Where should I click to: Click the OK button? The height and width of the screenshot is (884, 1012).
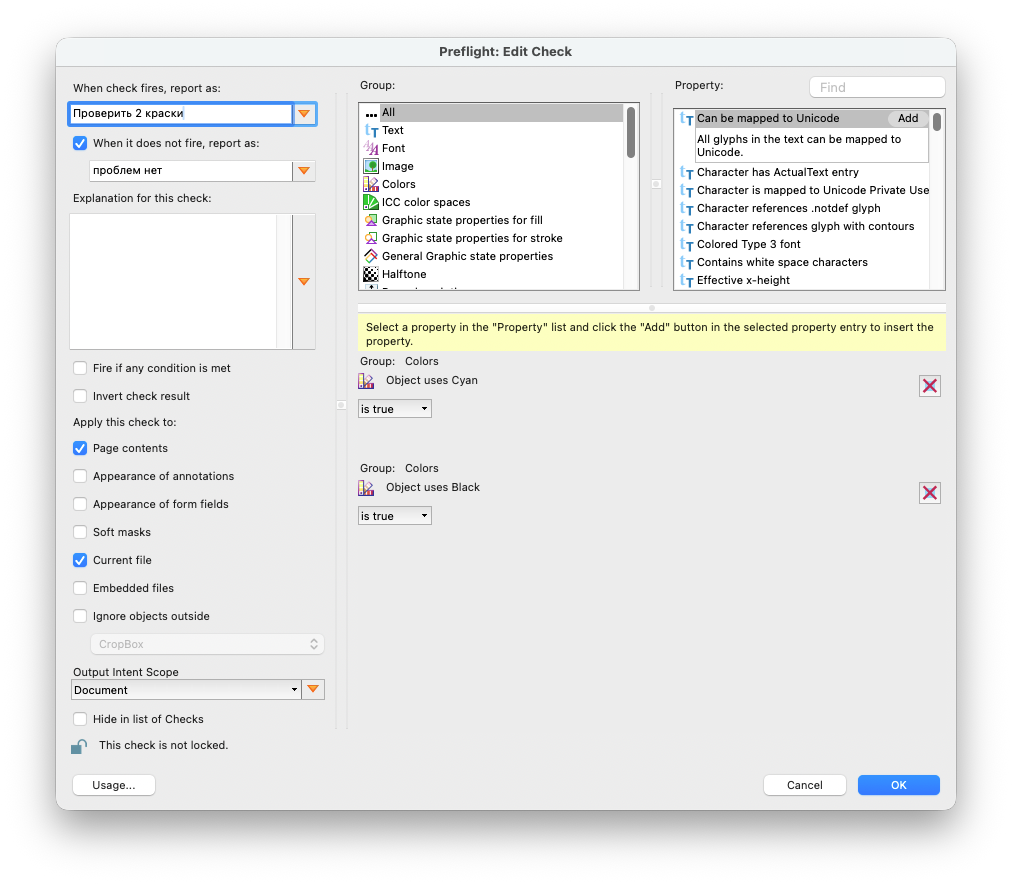click(x=898, y=785)
